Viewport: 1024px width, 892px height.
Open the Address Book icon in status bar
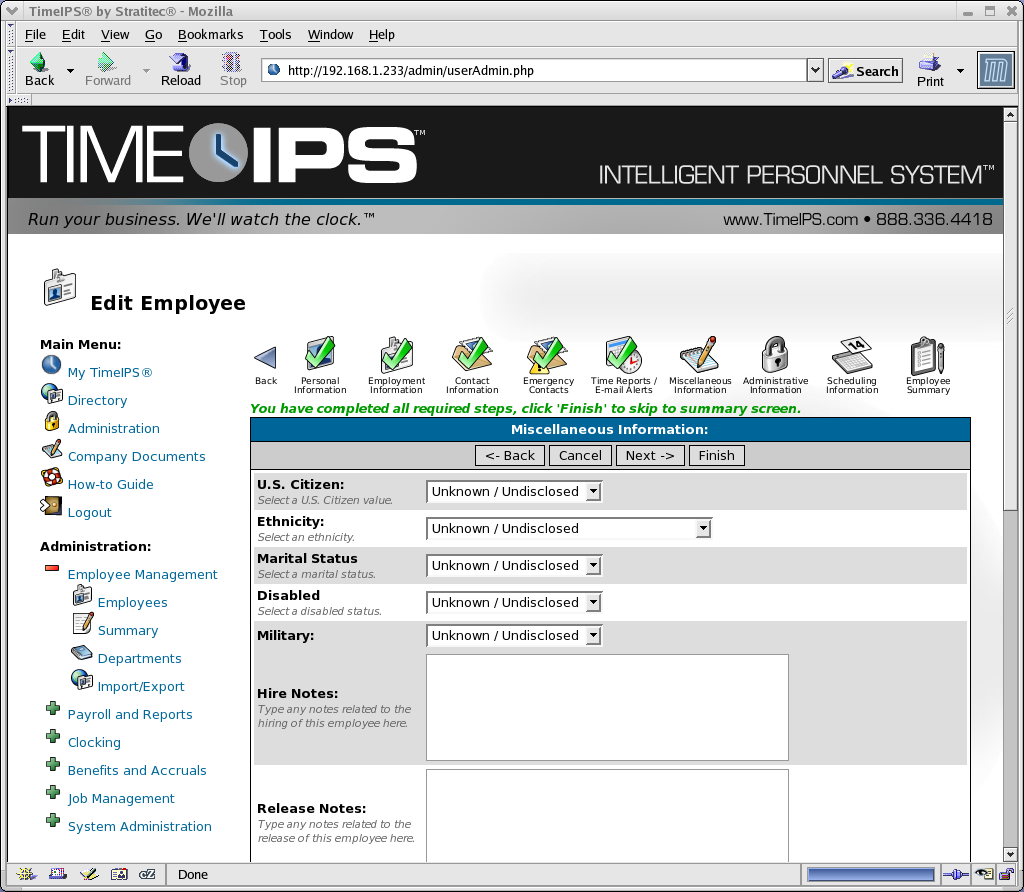(119, 874)
